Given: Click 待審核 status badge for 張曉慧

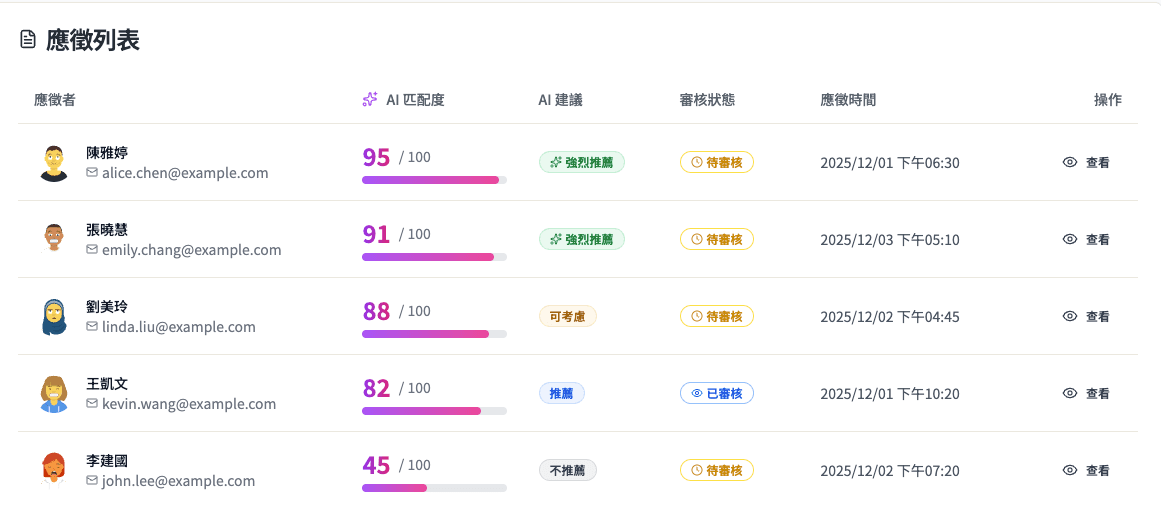Looking at the screenshot, I should pos(717,239).
